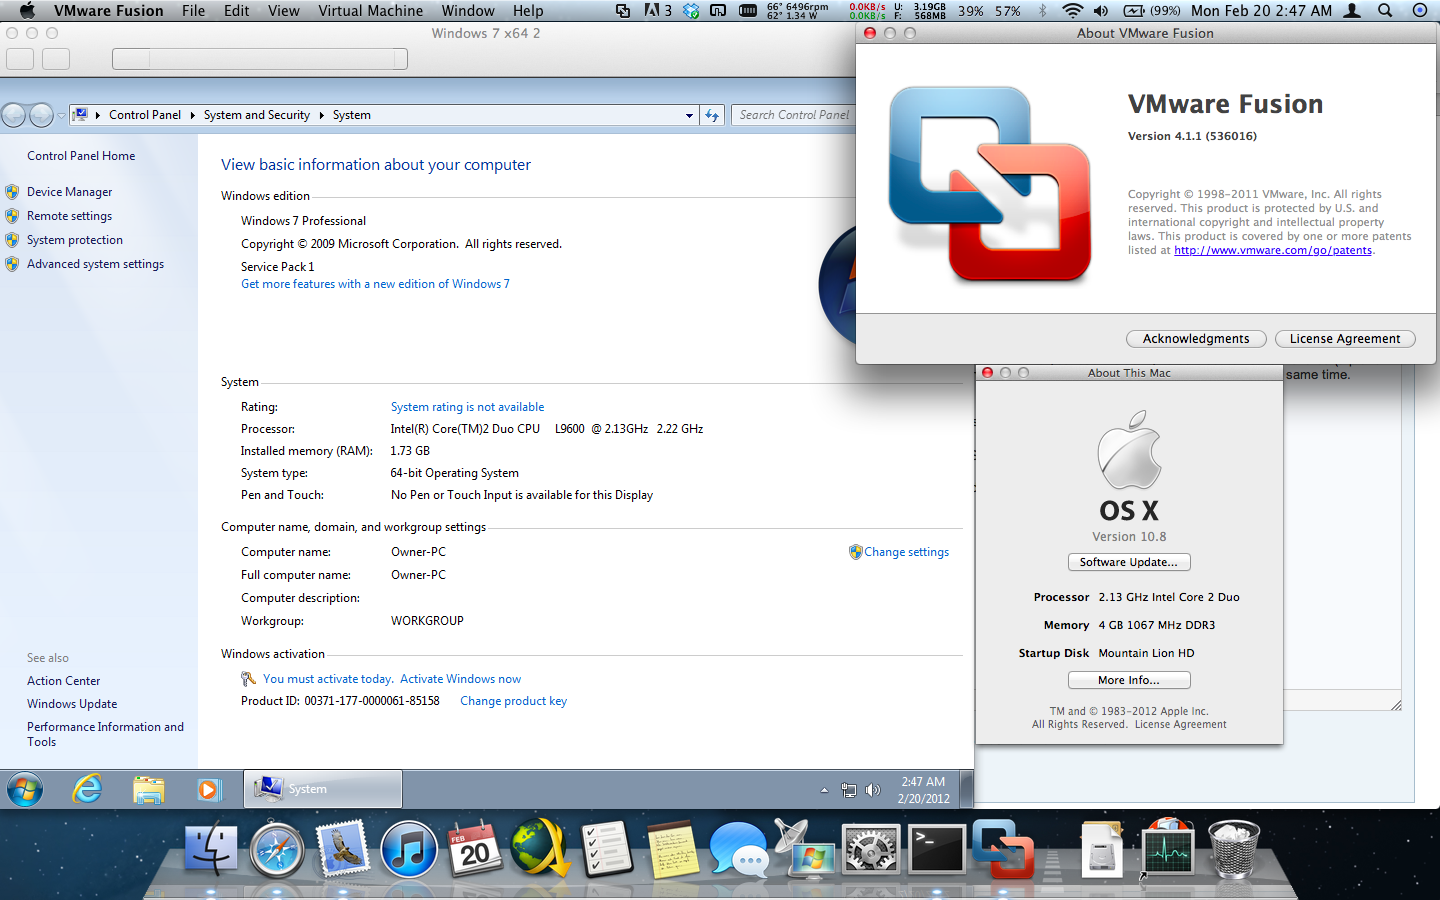Launch Safari from the Dock
The height and width of the screenshot is (900, 1440).
(277, 851)
